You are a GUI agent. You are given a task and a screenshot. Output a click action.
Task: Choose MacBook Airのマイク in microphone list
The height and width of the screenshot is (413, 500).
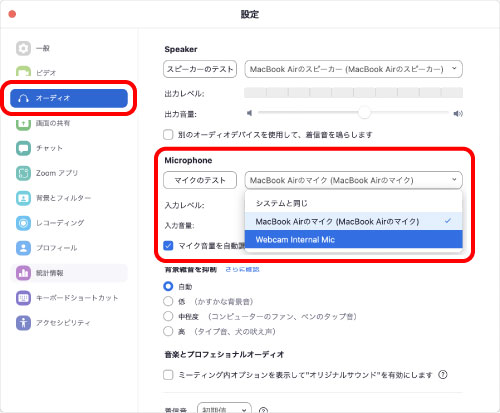point(353,221)
